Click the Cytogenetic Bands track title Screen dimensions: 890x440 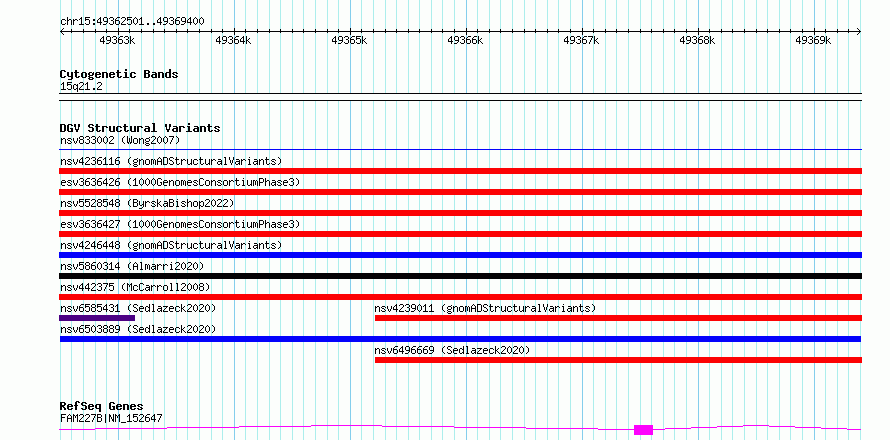pos(119,74)
